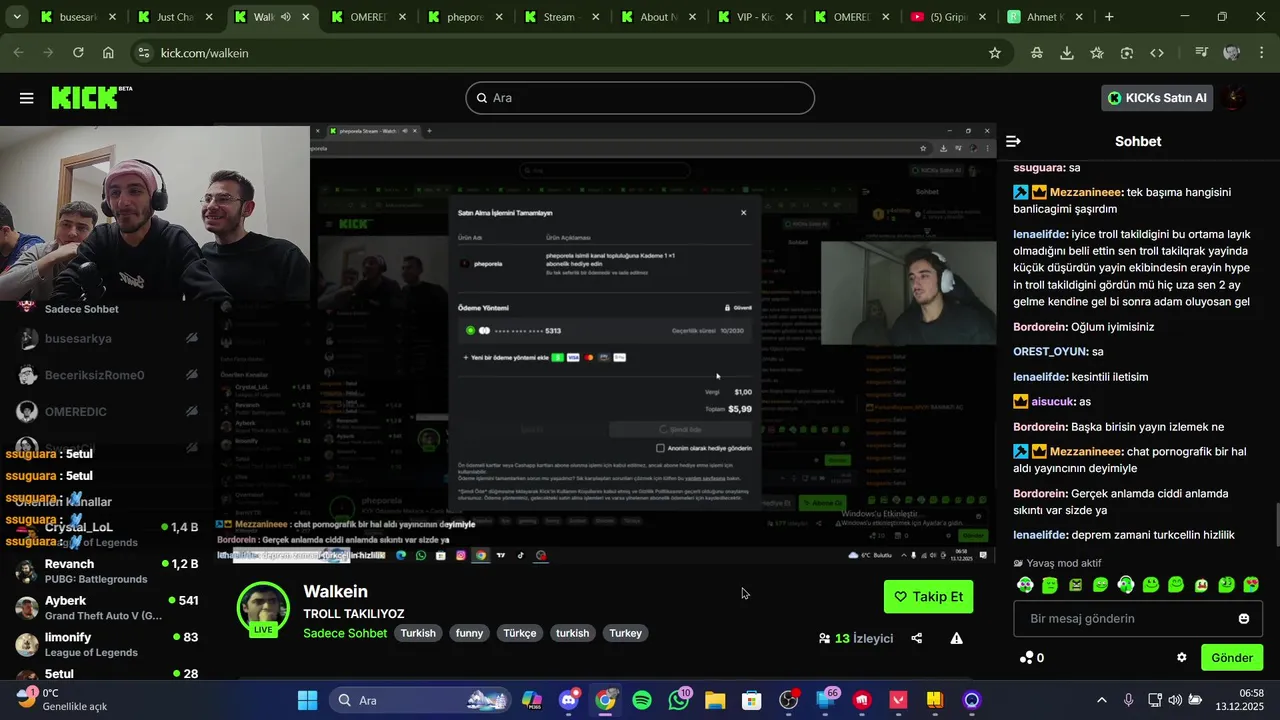Open the Walkein channel name
The height and width of the screenshot is (720, 1280).
point(336,592)
